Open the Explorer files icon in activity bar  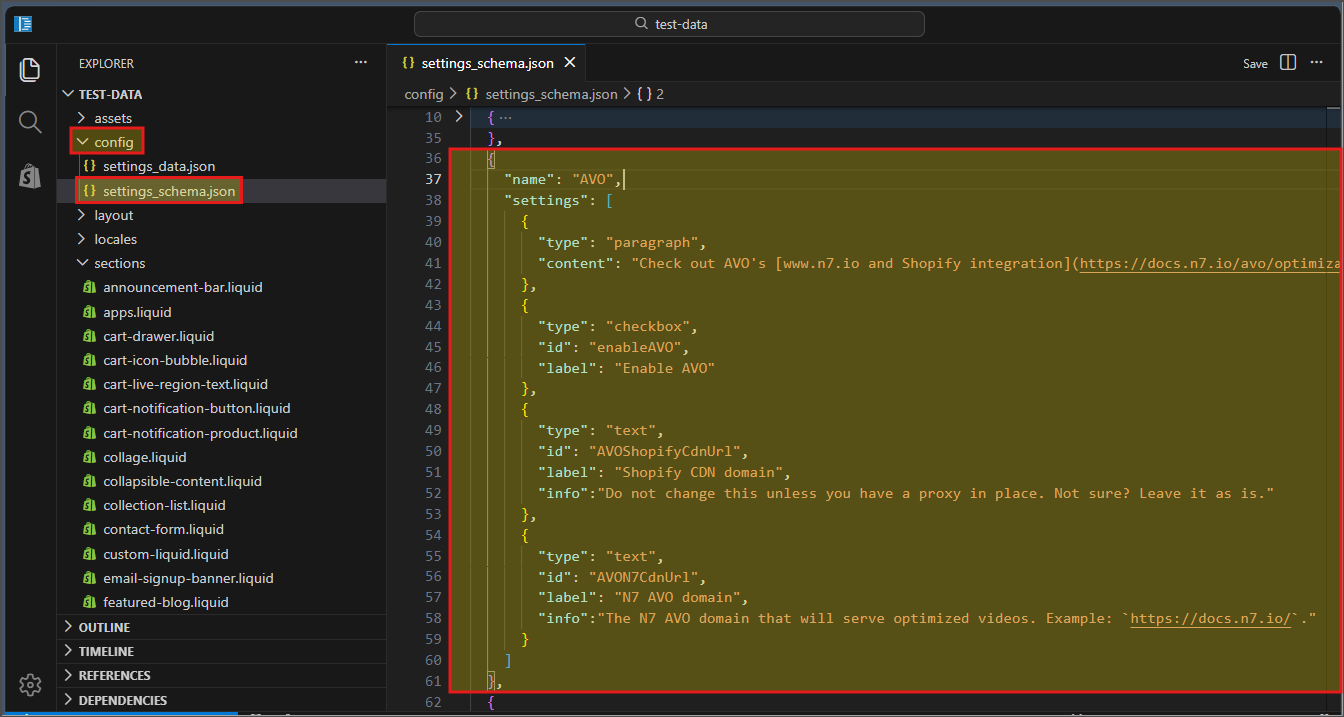click(x=30, y=69)
